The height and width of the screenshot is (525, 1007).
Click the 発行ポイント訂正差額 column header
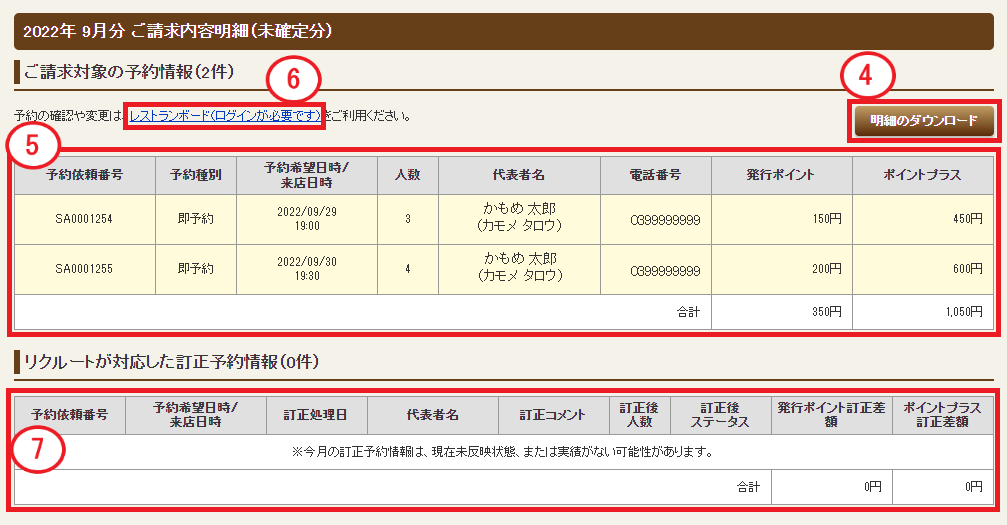click(832, 415)
